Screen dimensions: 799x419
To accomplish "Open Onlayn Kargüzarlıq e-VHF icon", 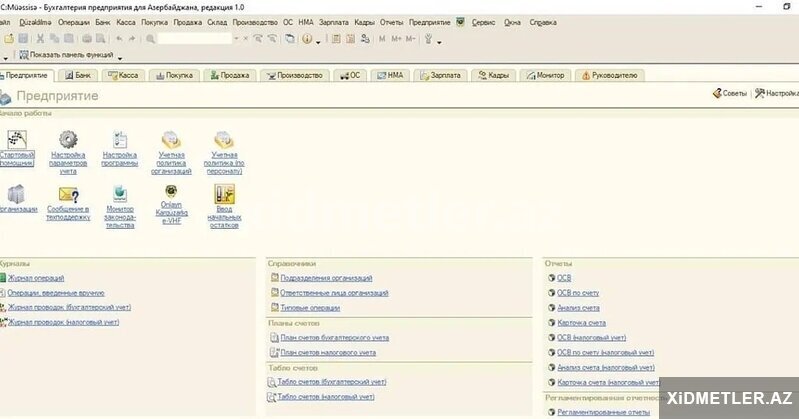I will point(171,192).
